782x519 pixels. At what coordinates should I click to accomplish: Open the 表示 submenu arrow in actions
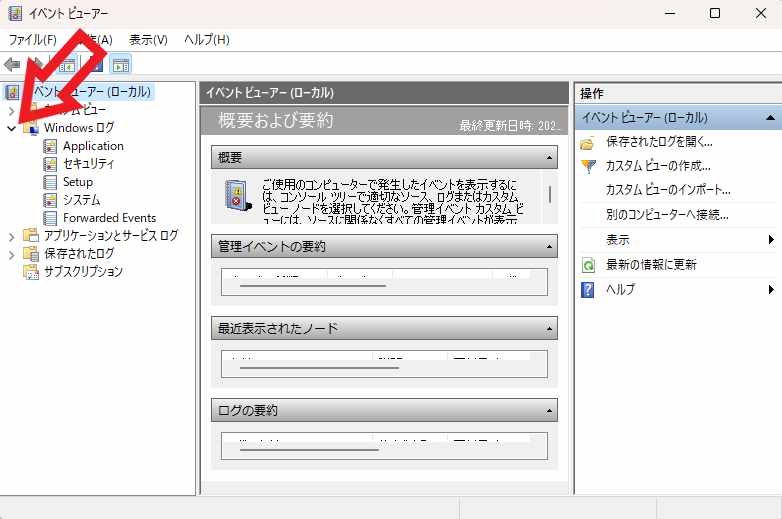click(772, 240)
